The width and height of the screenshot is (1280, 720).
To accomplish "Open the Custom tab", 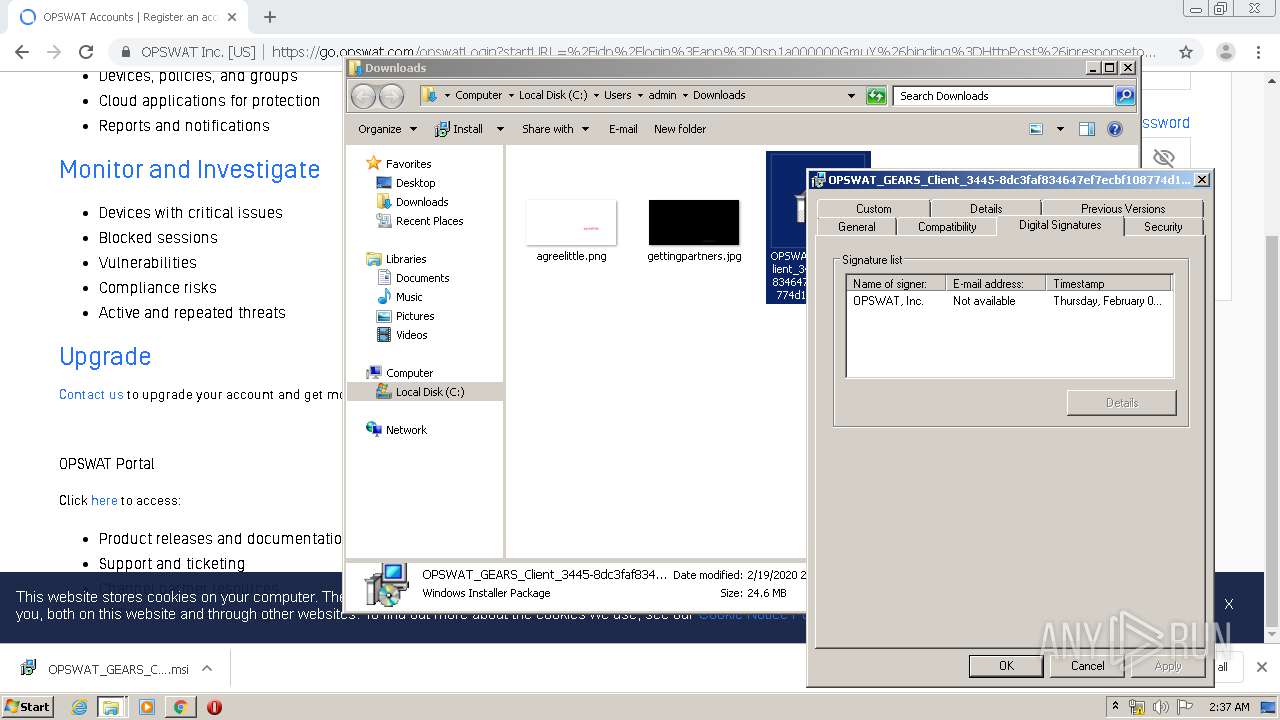I will (873, 209).
